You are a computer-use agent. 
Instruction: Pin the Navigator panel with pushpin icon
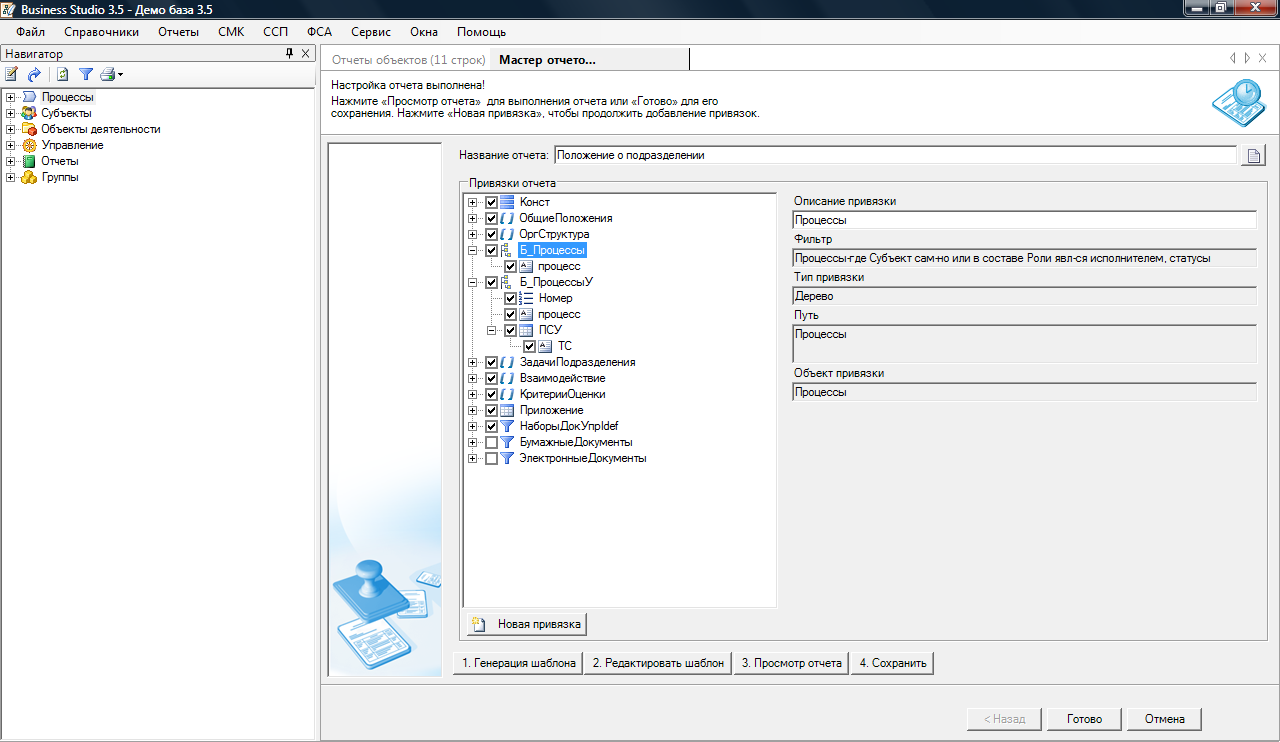click(x=290, y=53)
